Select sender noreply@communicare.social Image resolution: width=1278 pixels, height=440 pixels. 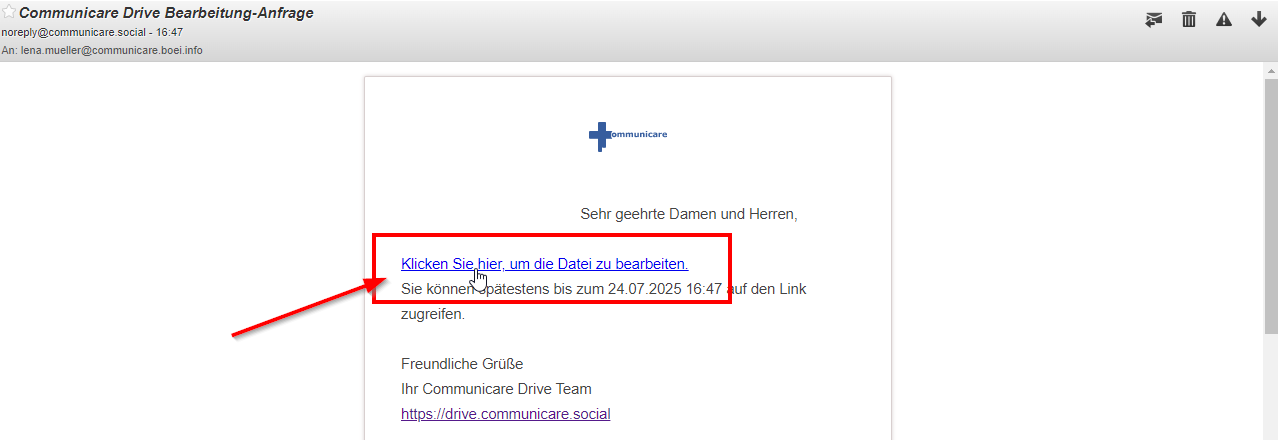72,32
